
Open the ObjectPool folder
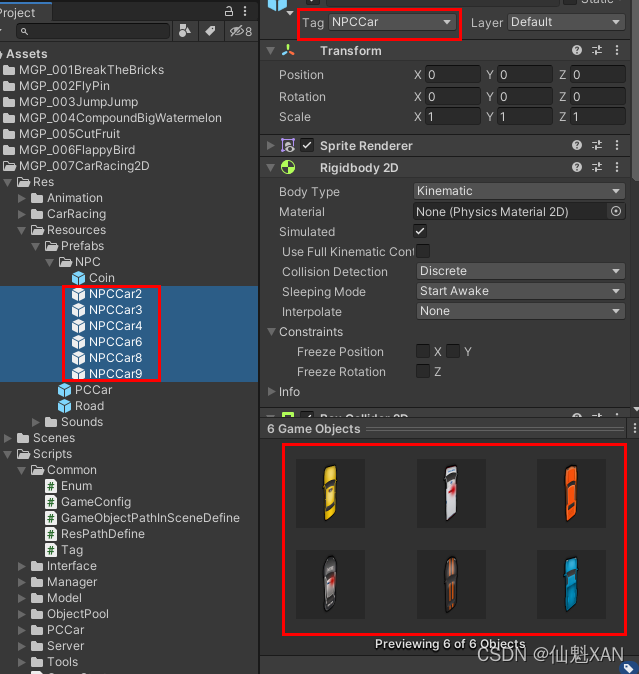tap(70, 614)
